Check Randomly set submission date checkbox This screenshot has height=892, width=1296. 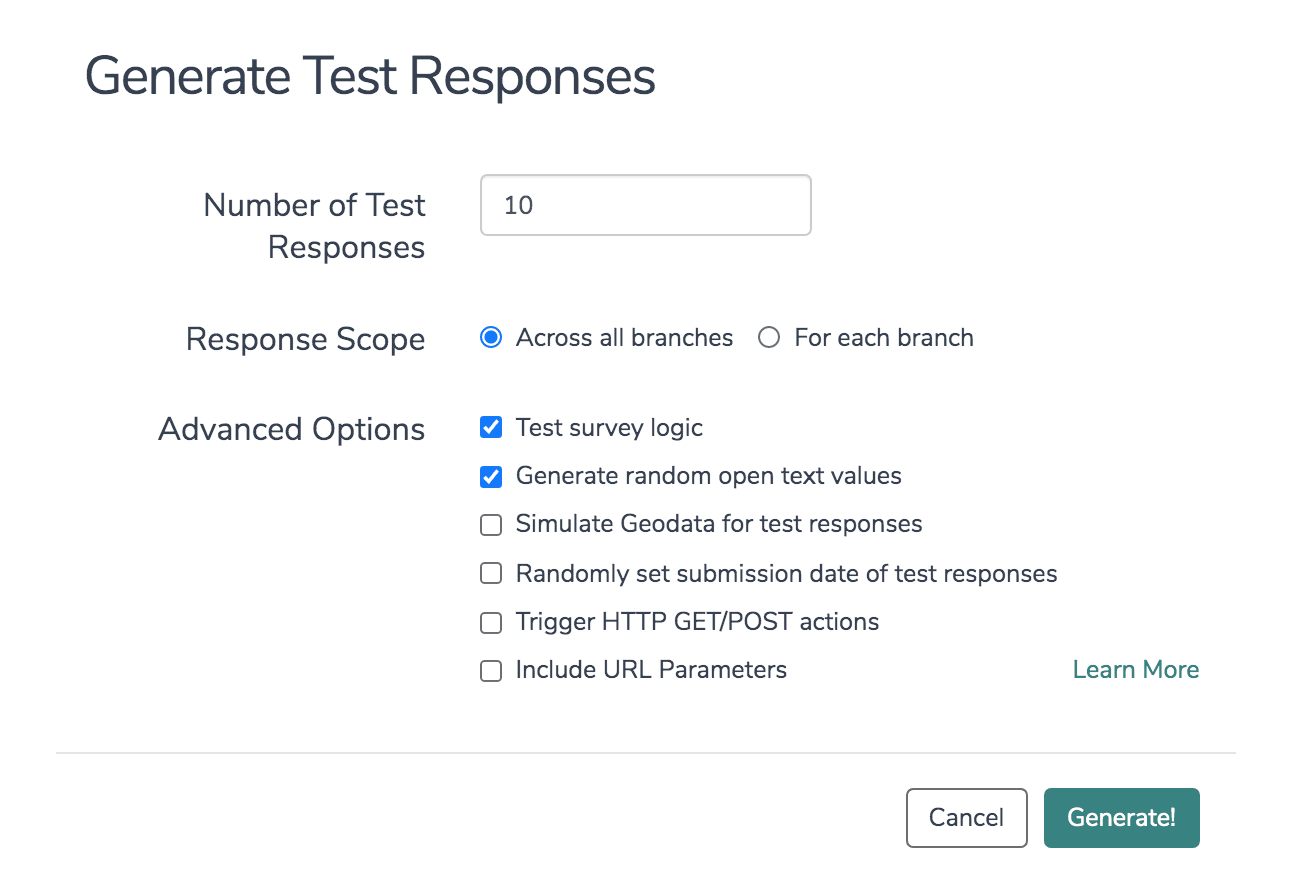491,574
